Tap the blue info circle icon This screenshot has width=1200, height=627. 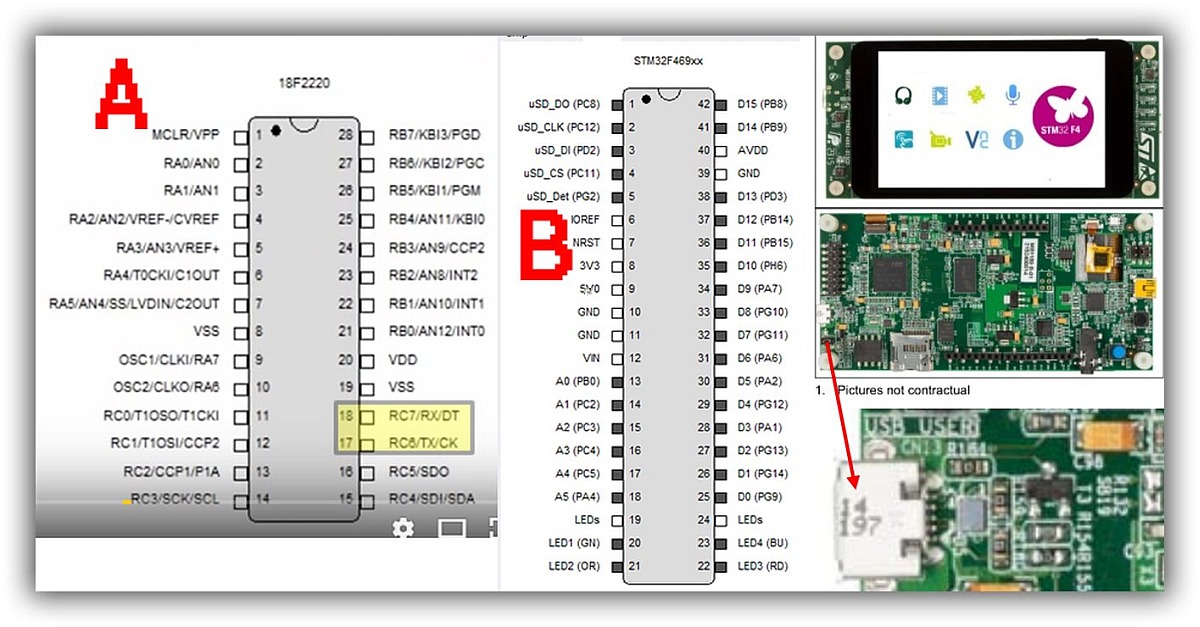point(1013,139)
